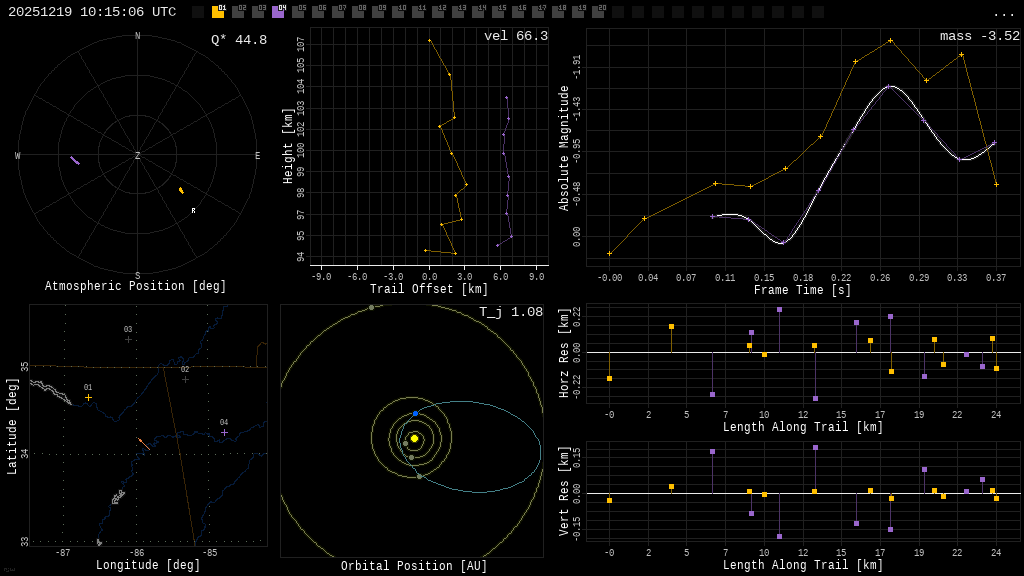Toggle the purple station 04 box in top bar

pyautogui.click(x=278, y=12)
